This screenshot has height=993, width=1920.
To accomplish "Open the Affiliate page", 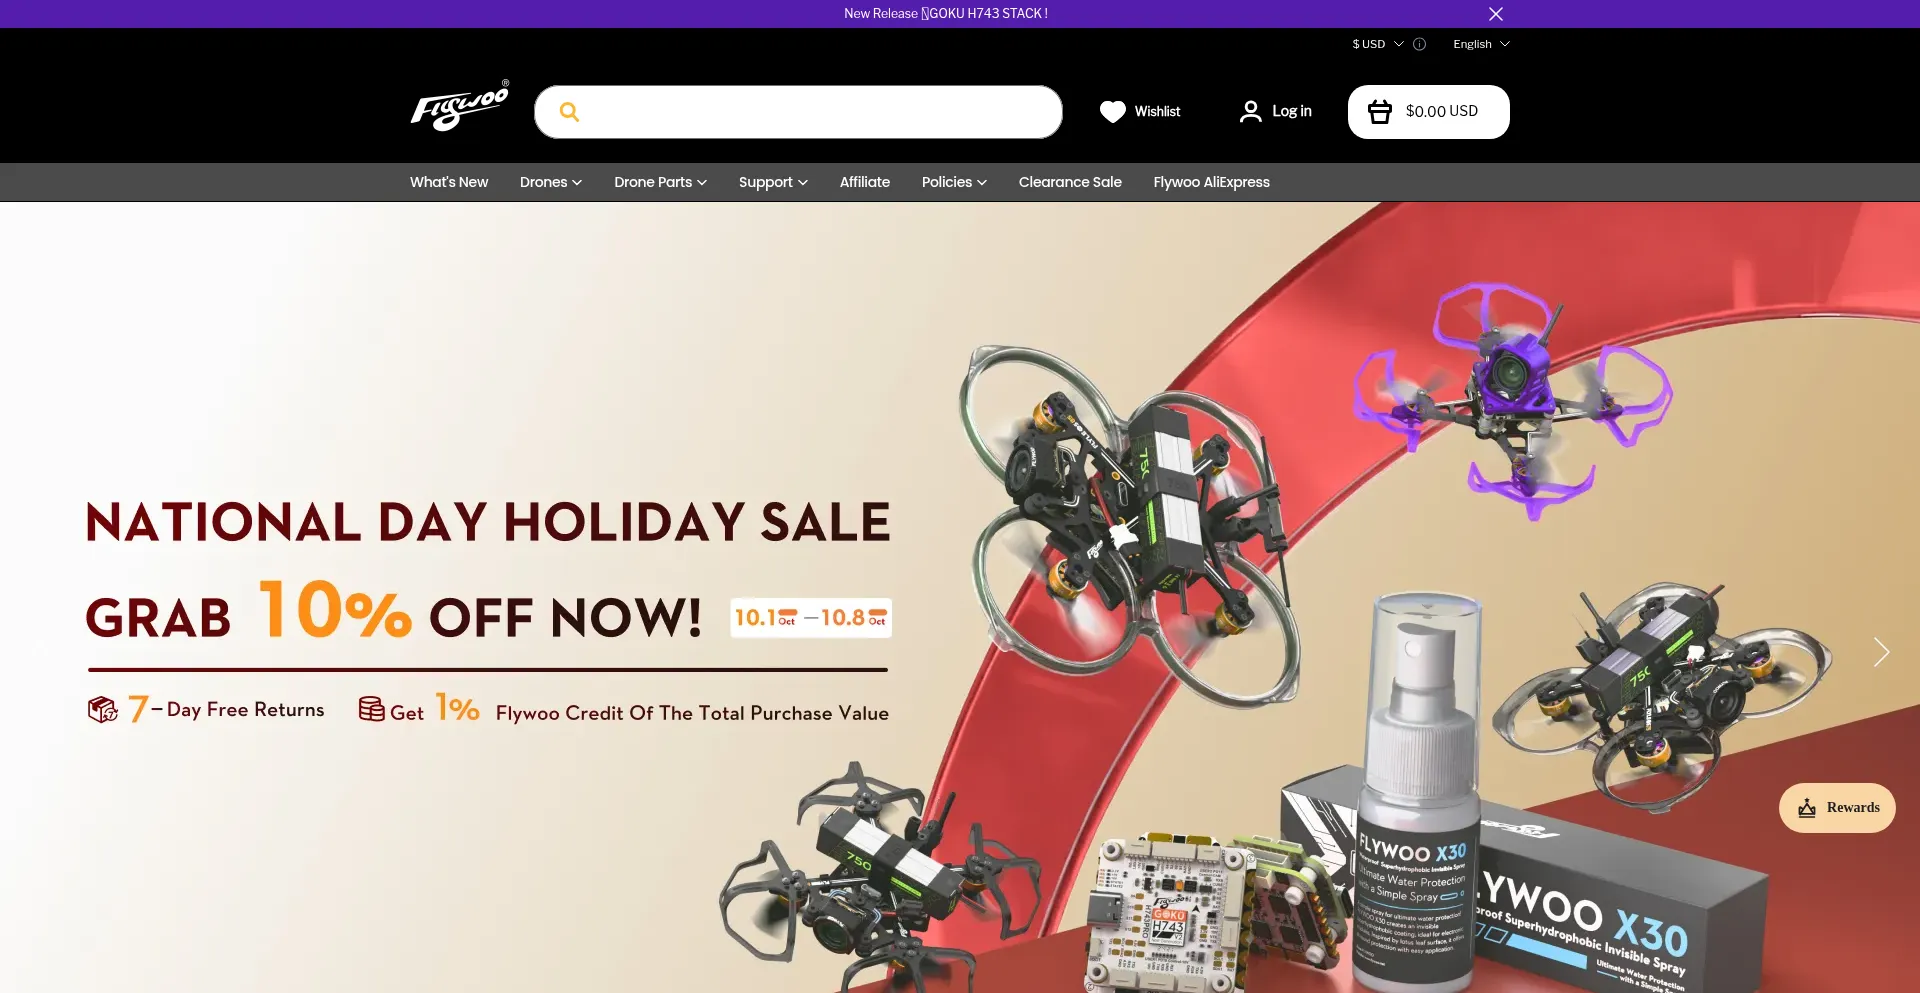I will point(865,182).
